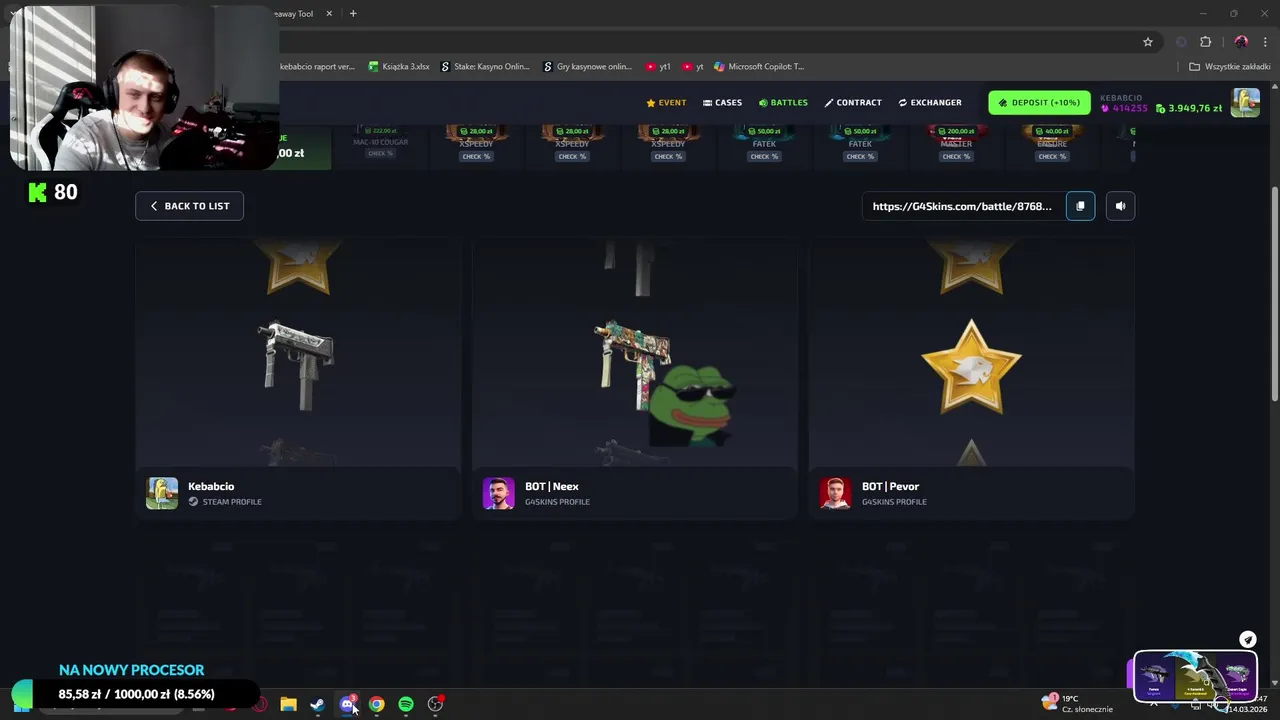Open the yt1 YouTube bookmark
Image resolution: width=1280 pixels, height=720 pixels.
tap(658, 67)
